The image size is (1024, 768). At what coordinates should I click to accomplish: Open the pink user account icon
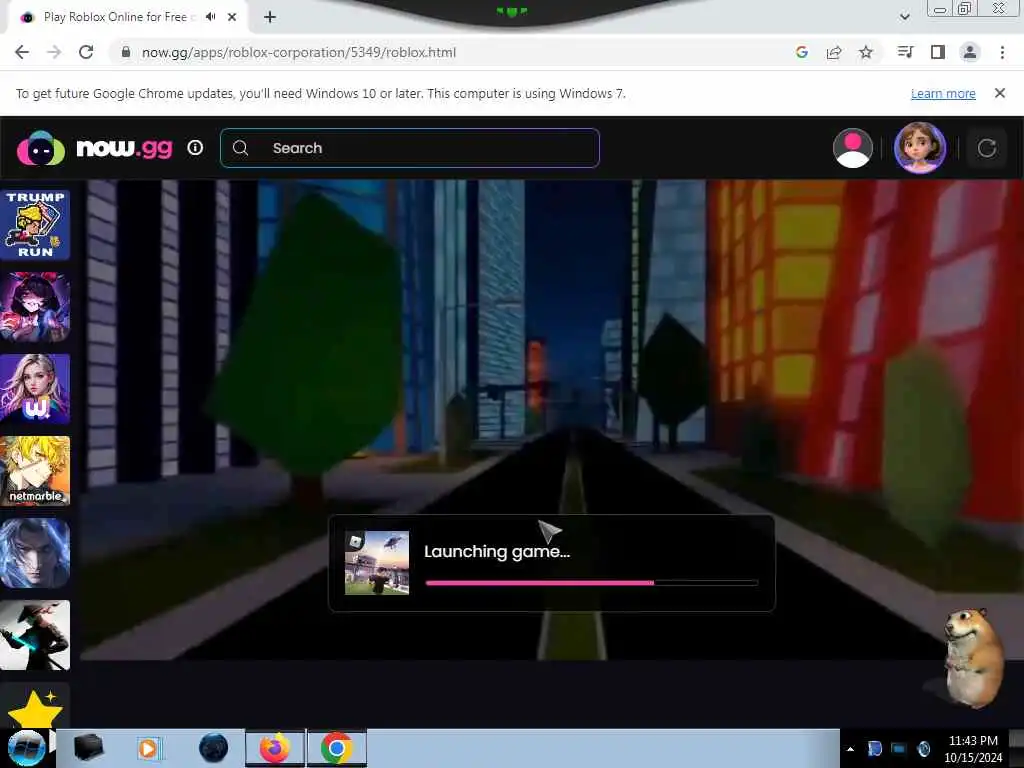[x=853, y=148]
